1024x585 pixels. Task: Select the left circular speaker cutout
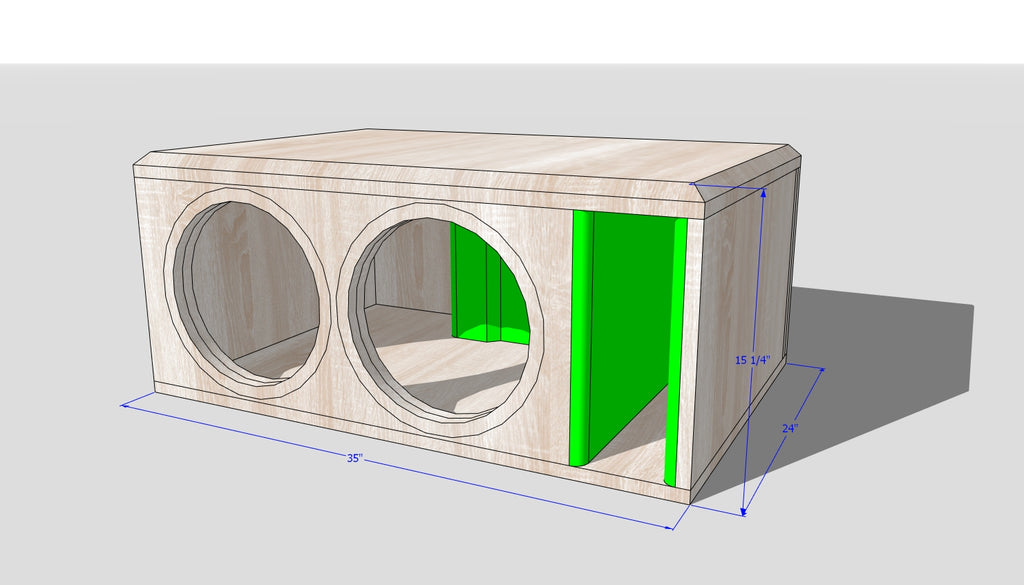(x=248, y=292)
